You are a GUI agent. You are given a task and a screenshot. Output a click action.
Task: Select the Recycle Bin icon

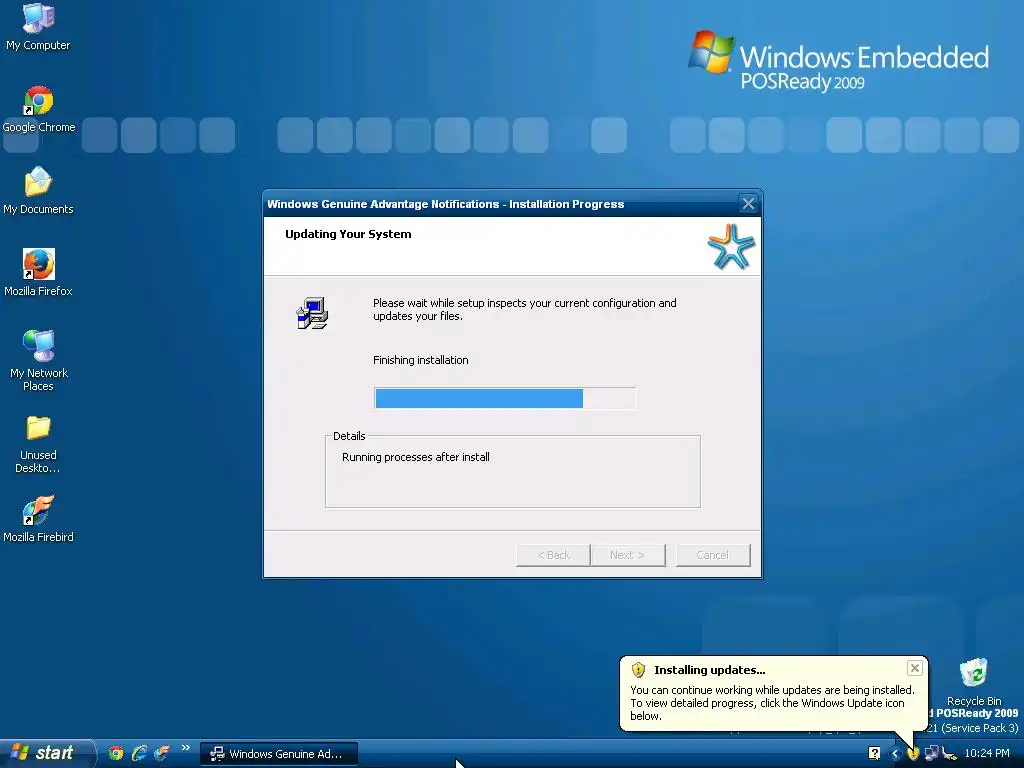pos(974,682)
